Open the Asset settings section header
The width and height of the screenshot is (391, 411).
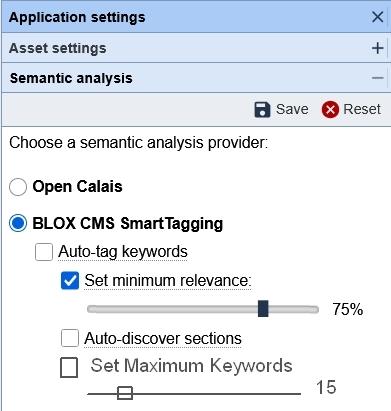pyautogui.click(x=195, y=48)
